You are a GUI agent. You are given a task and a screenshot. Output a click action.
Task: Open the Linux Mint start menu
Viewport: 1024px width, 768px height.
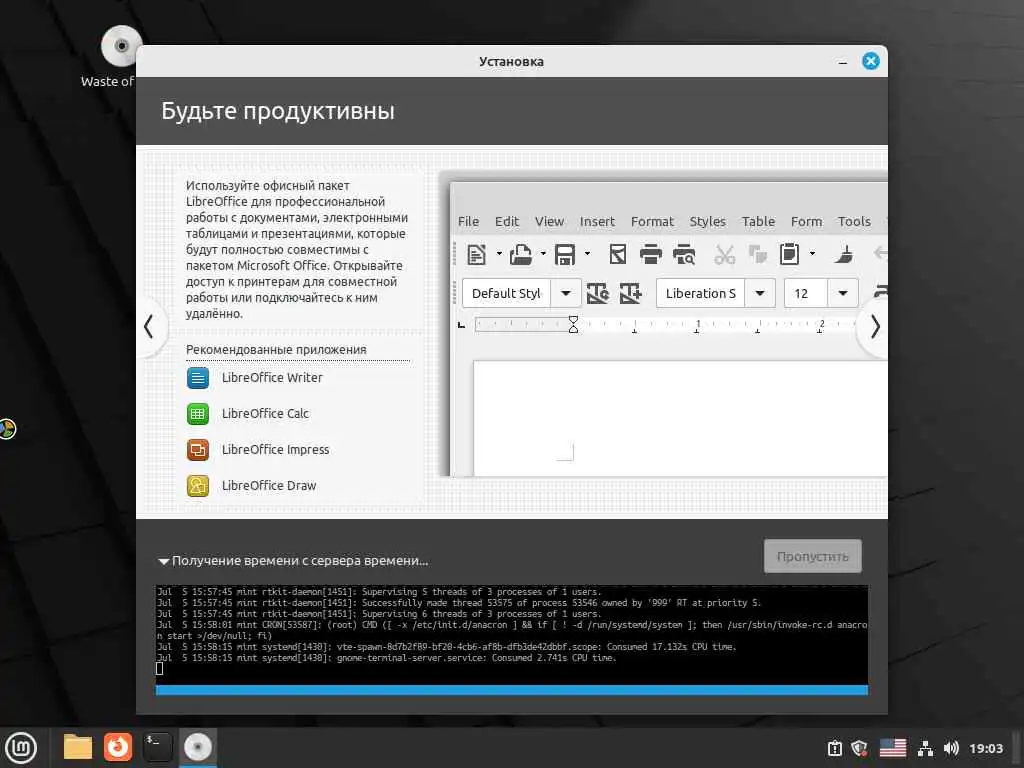tap(21, 748)
